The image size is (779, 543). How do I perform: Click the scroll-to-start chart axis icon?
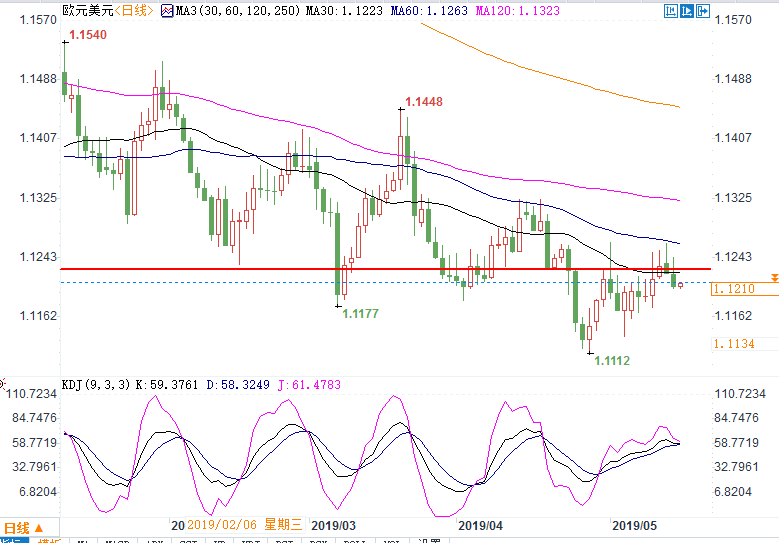click(671, 11)
